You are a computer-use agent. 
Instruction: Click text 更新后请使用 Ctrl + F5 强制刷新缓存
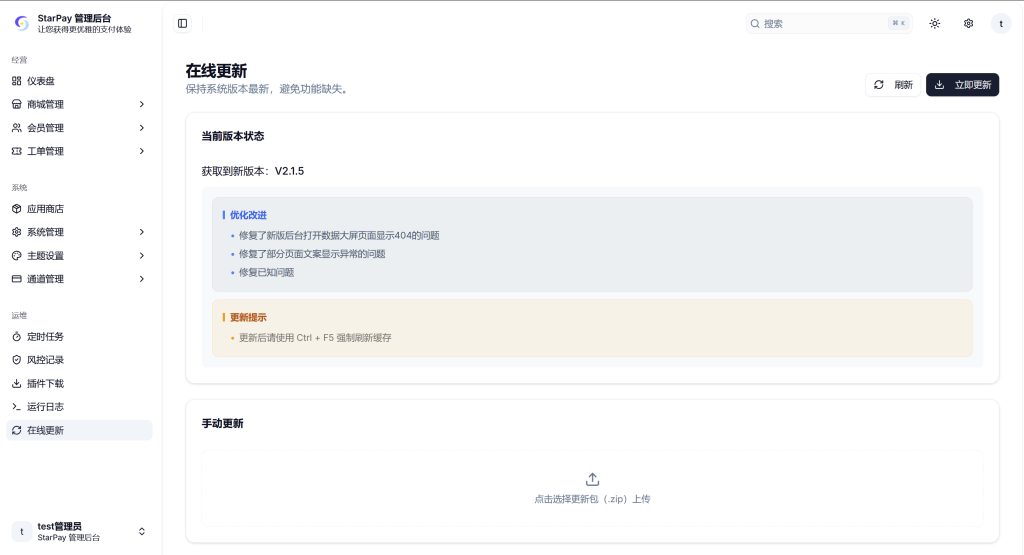pyautogui.click(x=315, y=338)
